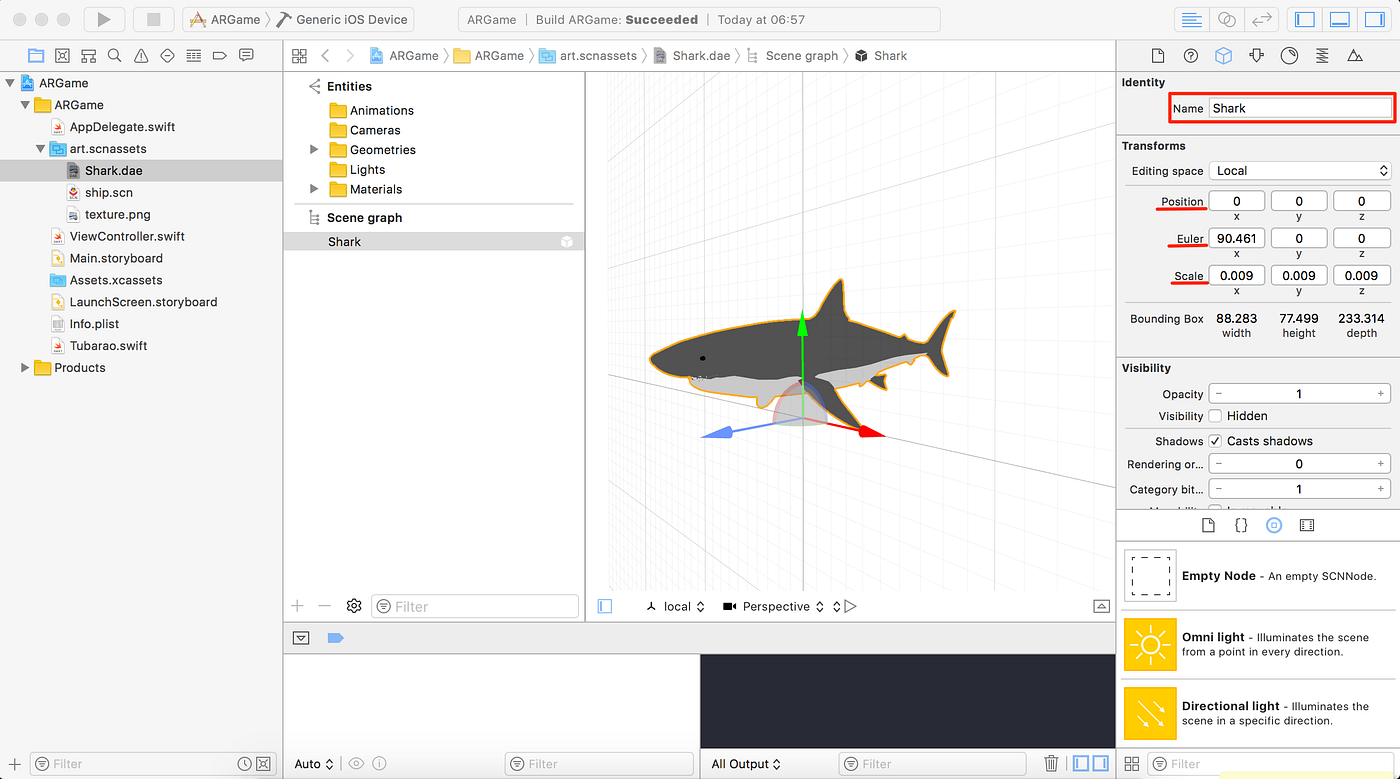Open the Editing space dropdown

pos(1300,171)
